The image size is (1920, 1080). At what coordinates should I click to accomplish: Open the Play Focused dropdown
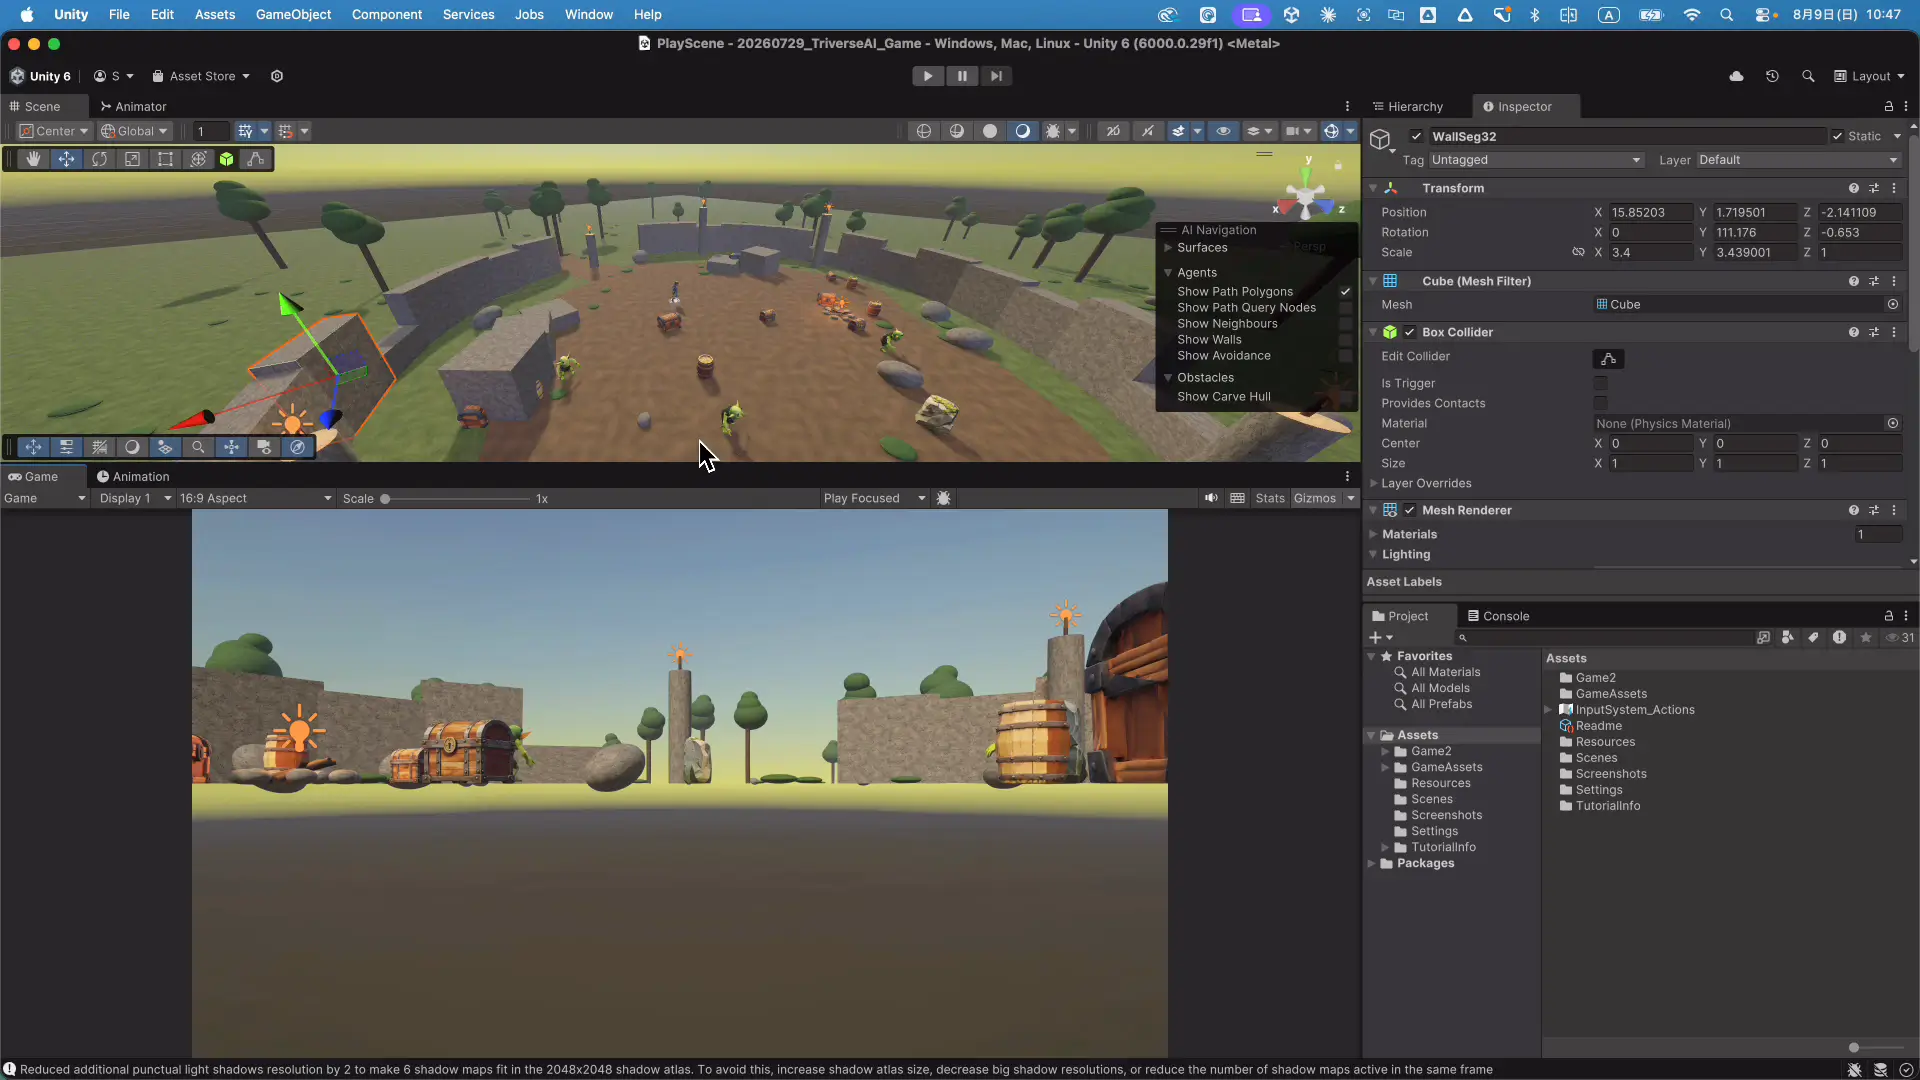tap(875, 498)
